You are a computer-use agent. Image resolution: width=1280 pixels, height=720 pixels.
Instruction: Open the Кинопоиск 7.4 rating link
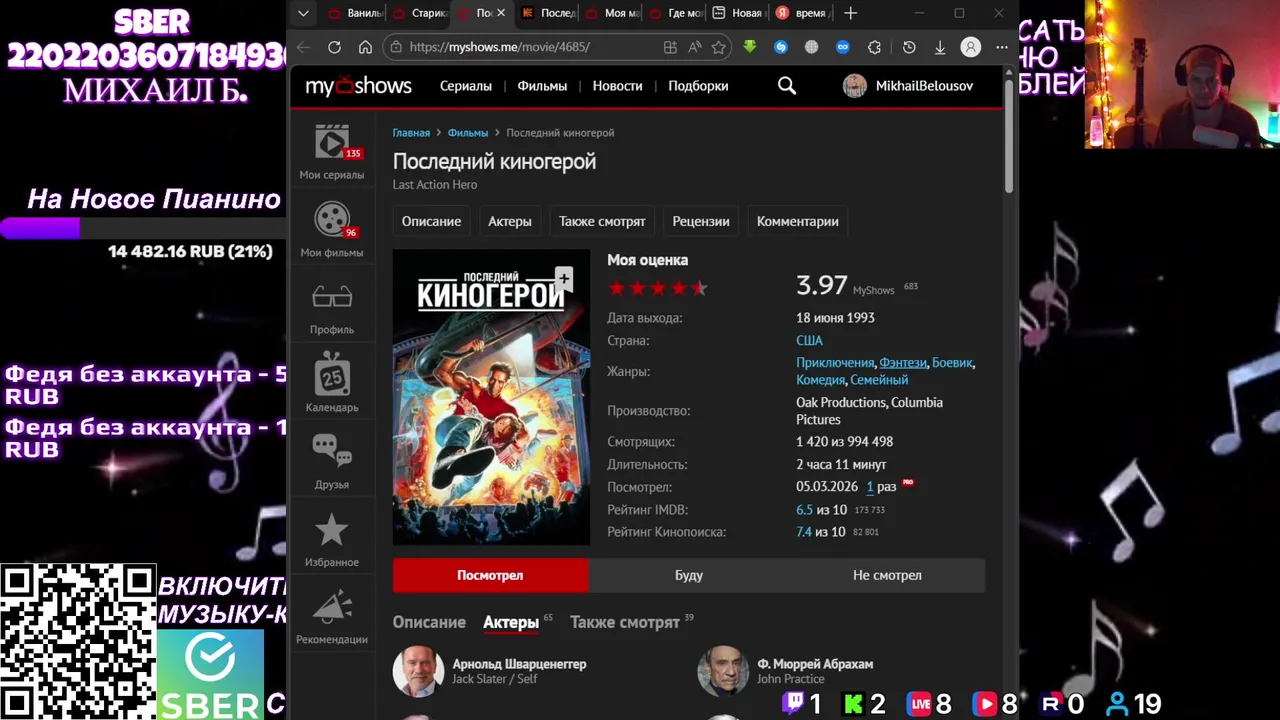click(x=804, y=532)
